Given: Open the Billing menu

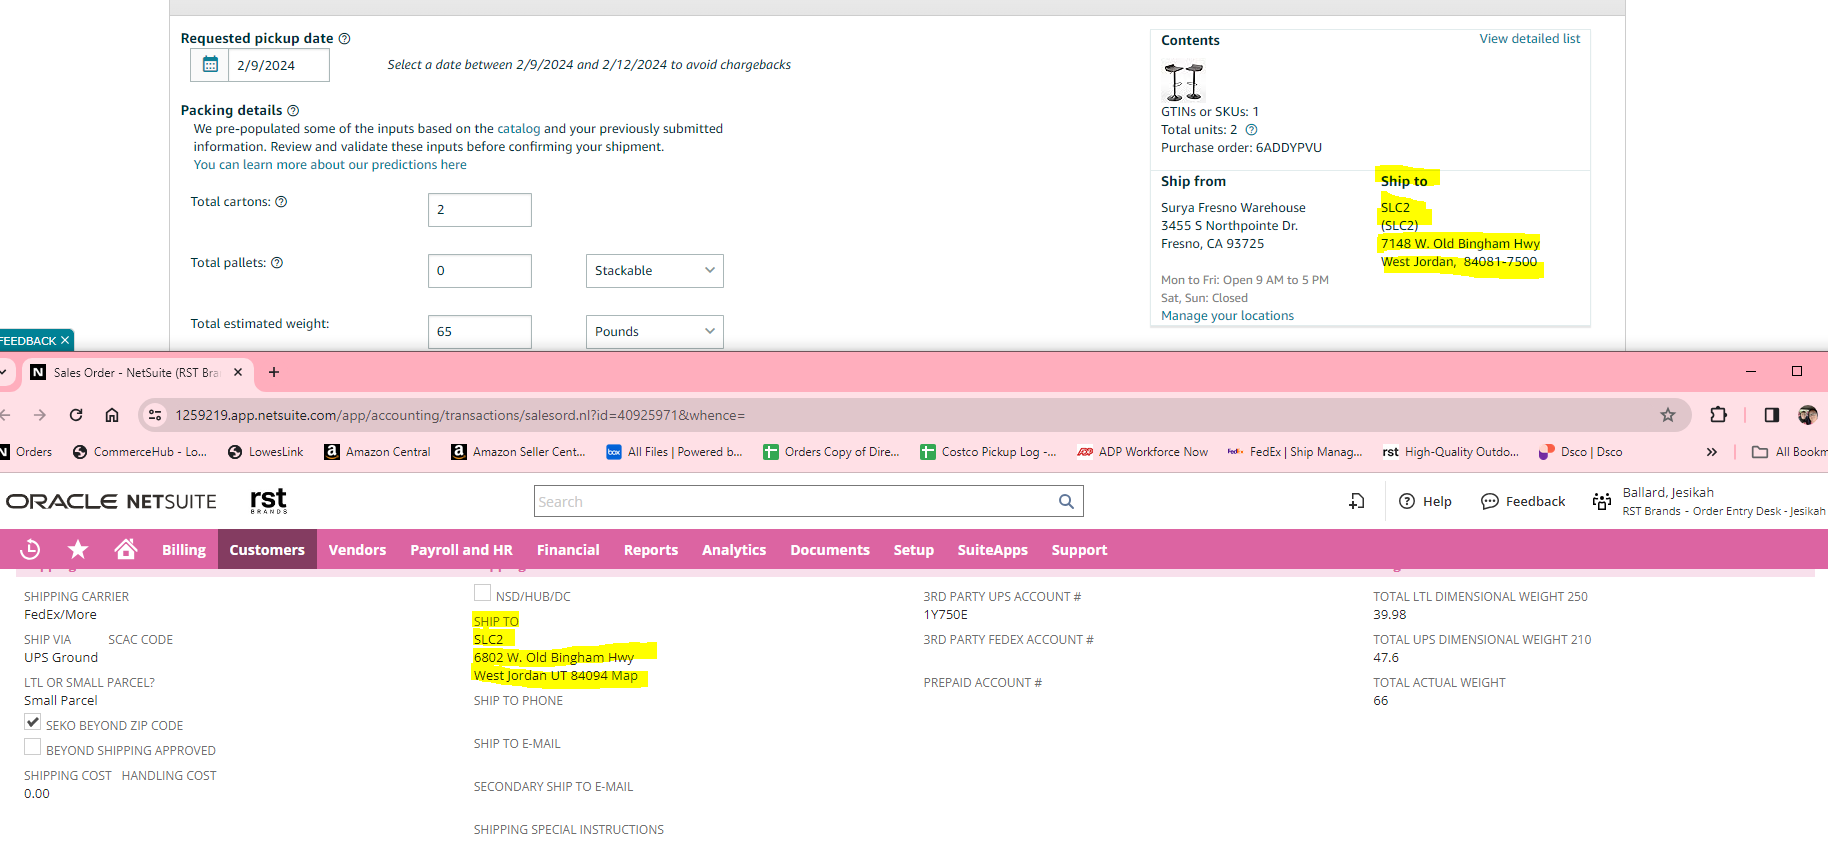Looking at the screenshot, I should tap(184, 550).
